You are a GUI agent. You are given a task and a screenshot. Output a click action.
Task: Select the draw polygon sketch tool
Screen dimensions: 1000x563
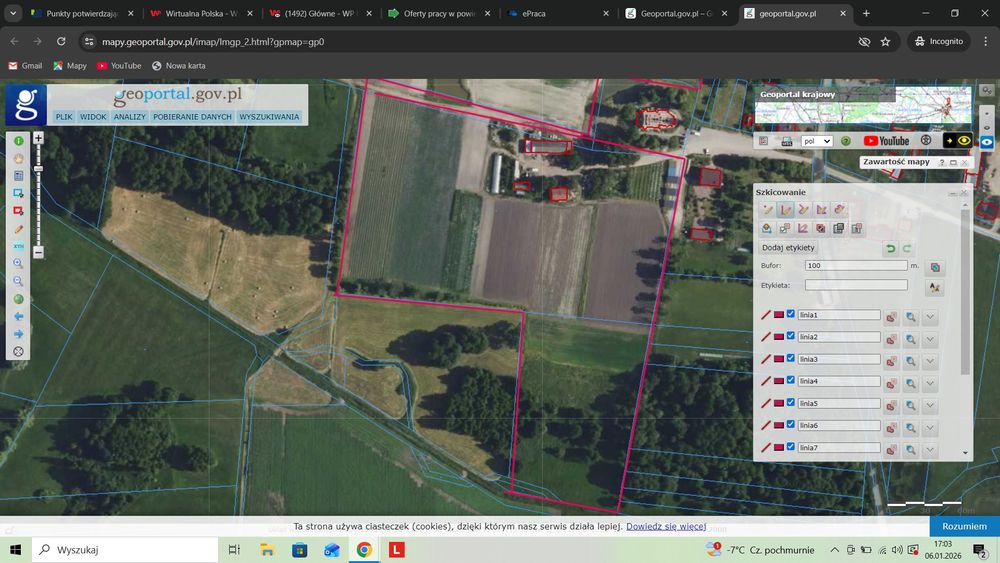pyautogui.click(x=821, y=210)
